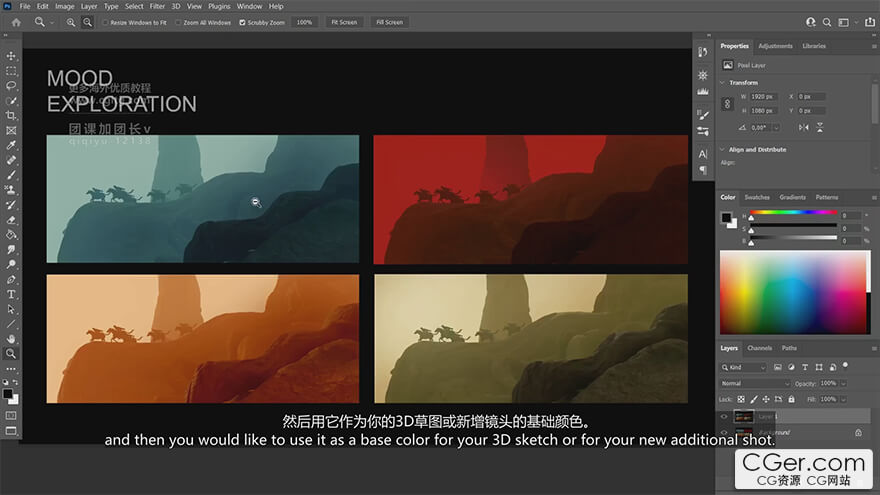
Task: Open the Filter menu
Action: point(157,6)
